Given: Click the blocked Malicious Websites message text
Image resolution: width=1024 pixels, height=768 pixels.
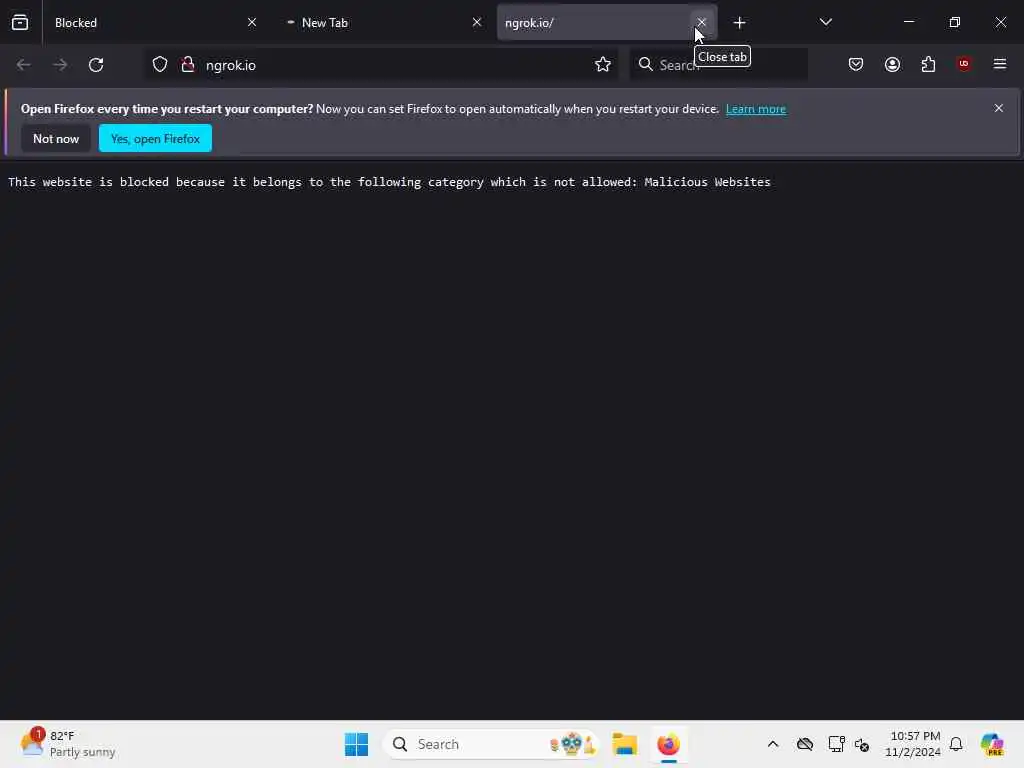Looking at the screenshot, I should tap(389, 182).
